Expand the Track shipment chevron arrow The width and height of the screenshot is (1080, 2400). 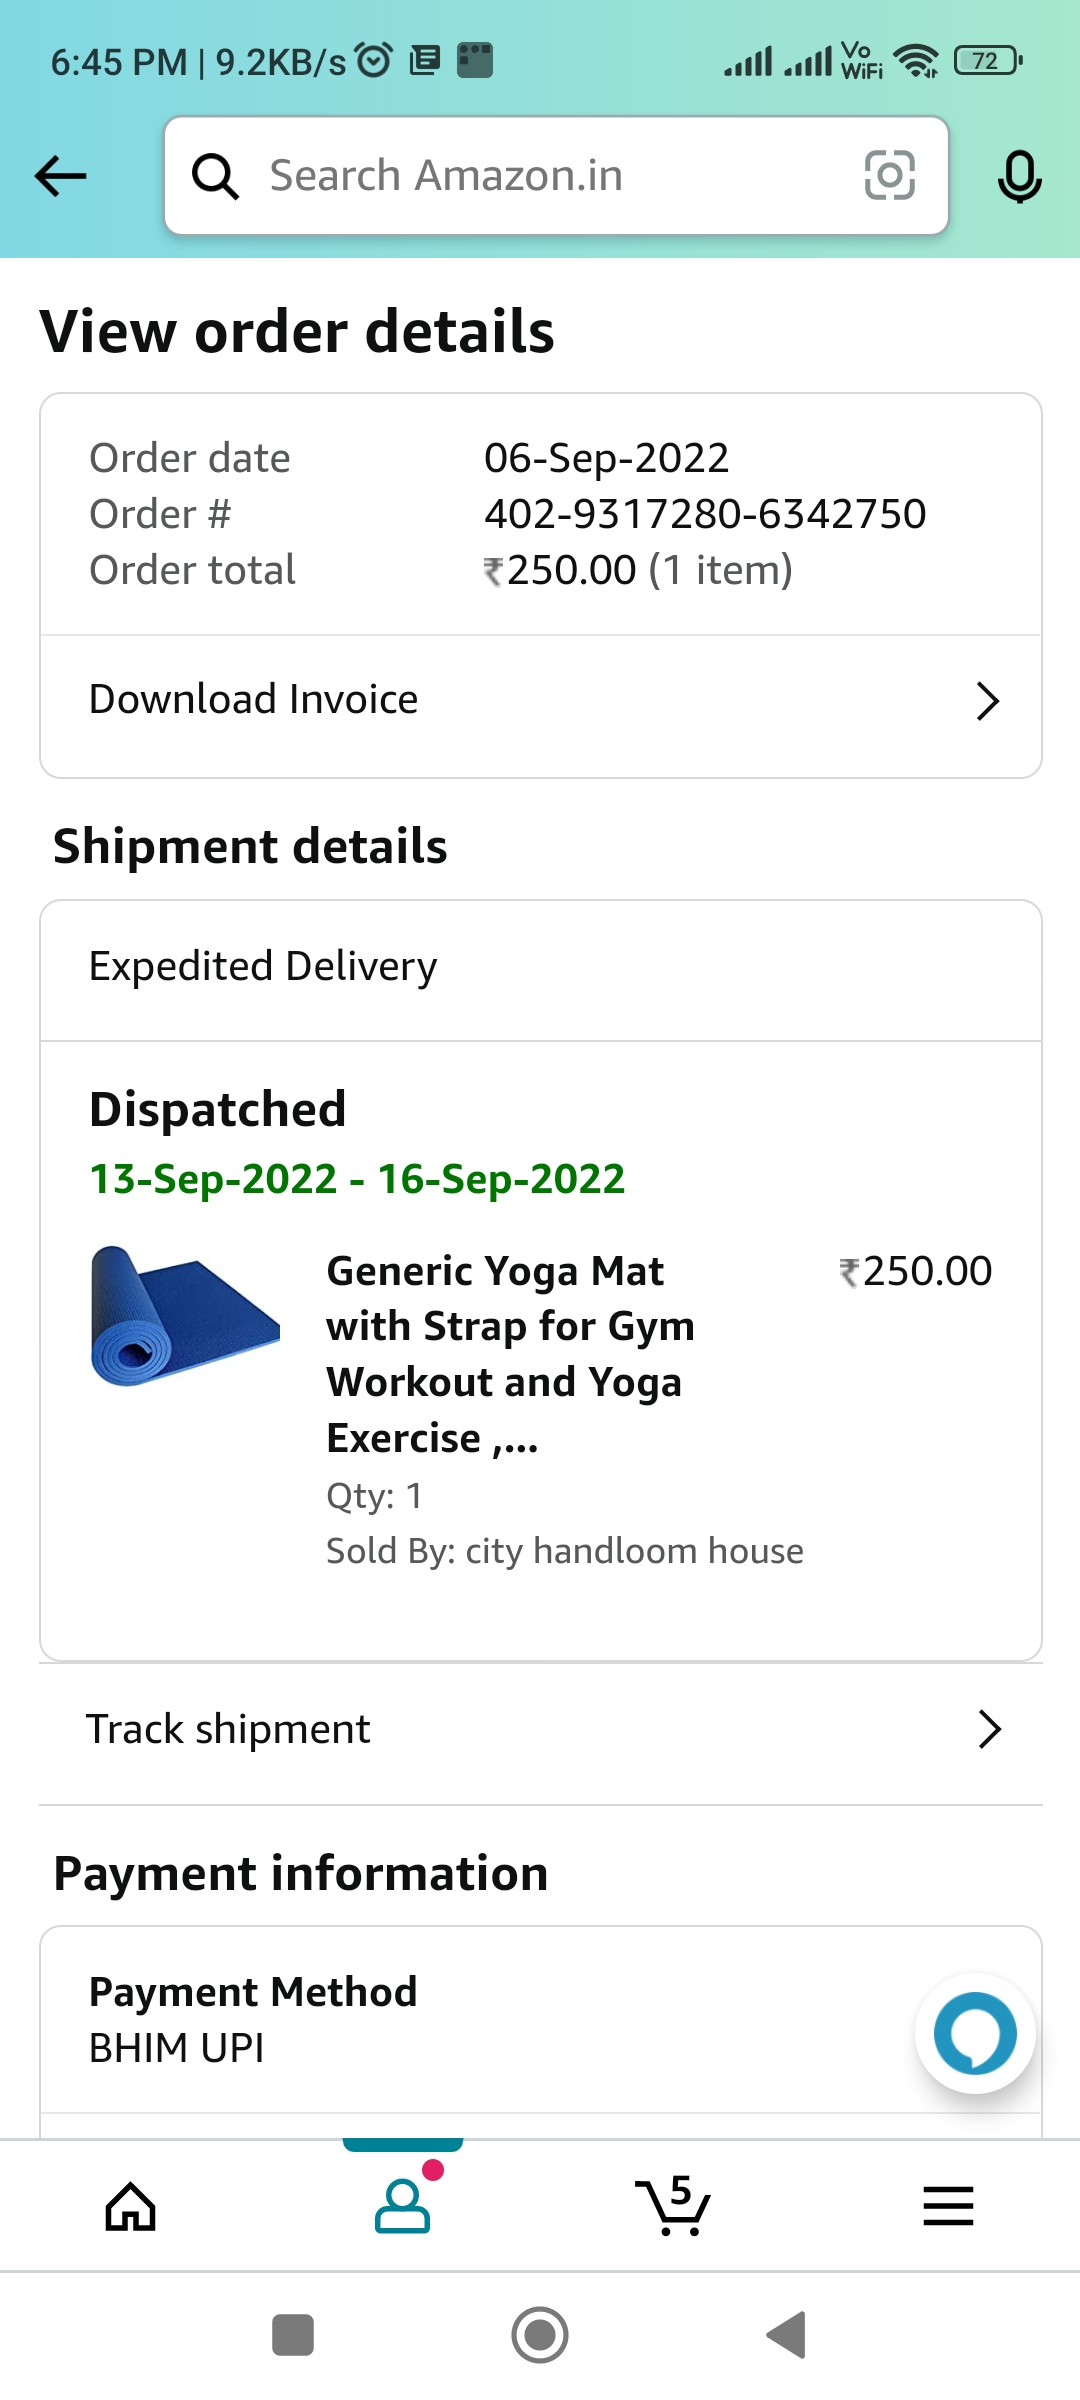(x=989, y=1729)
